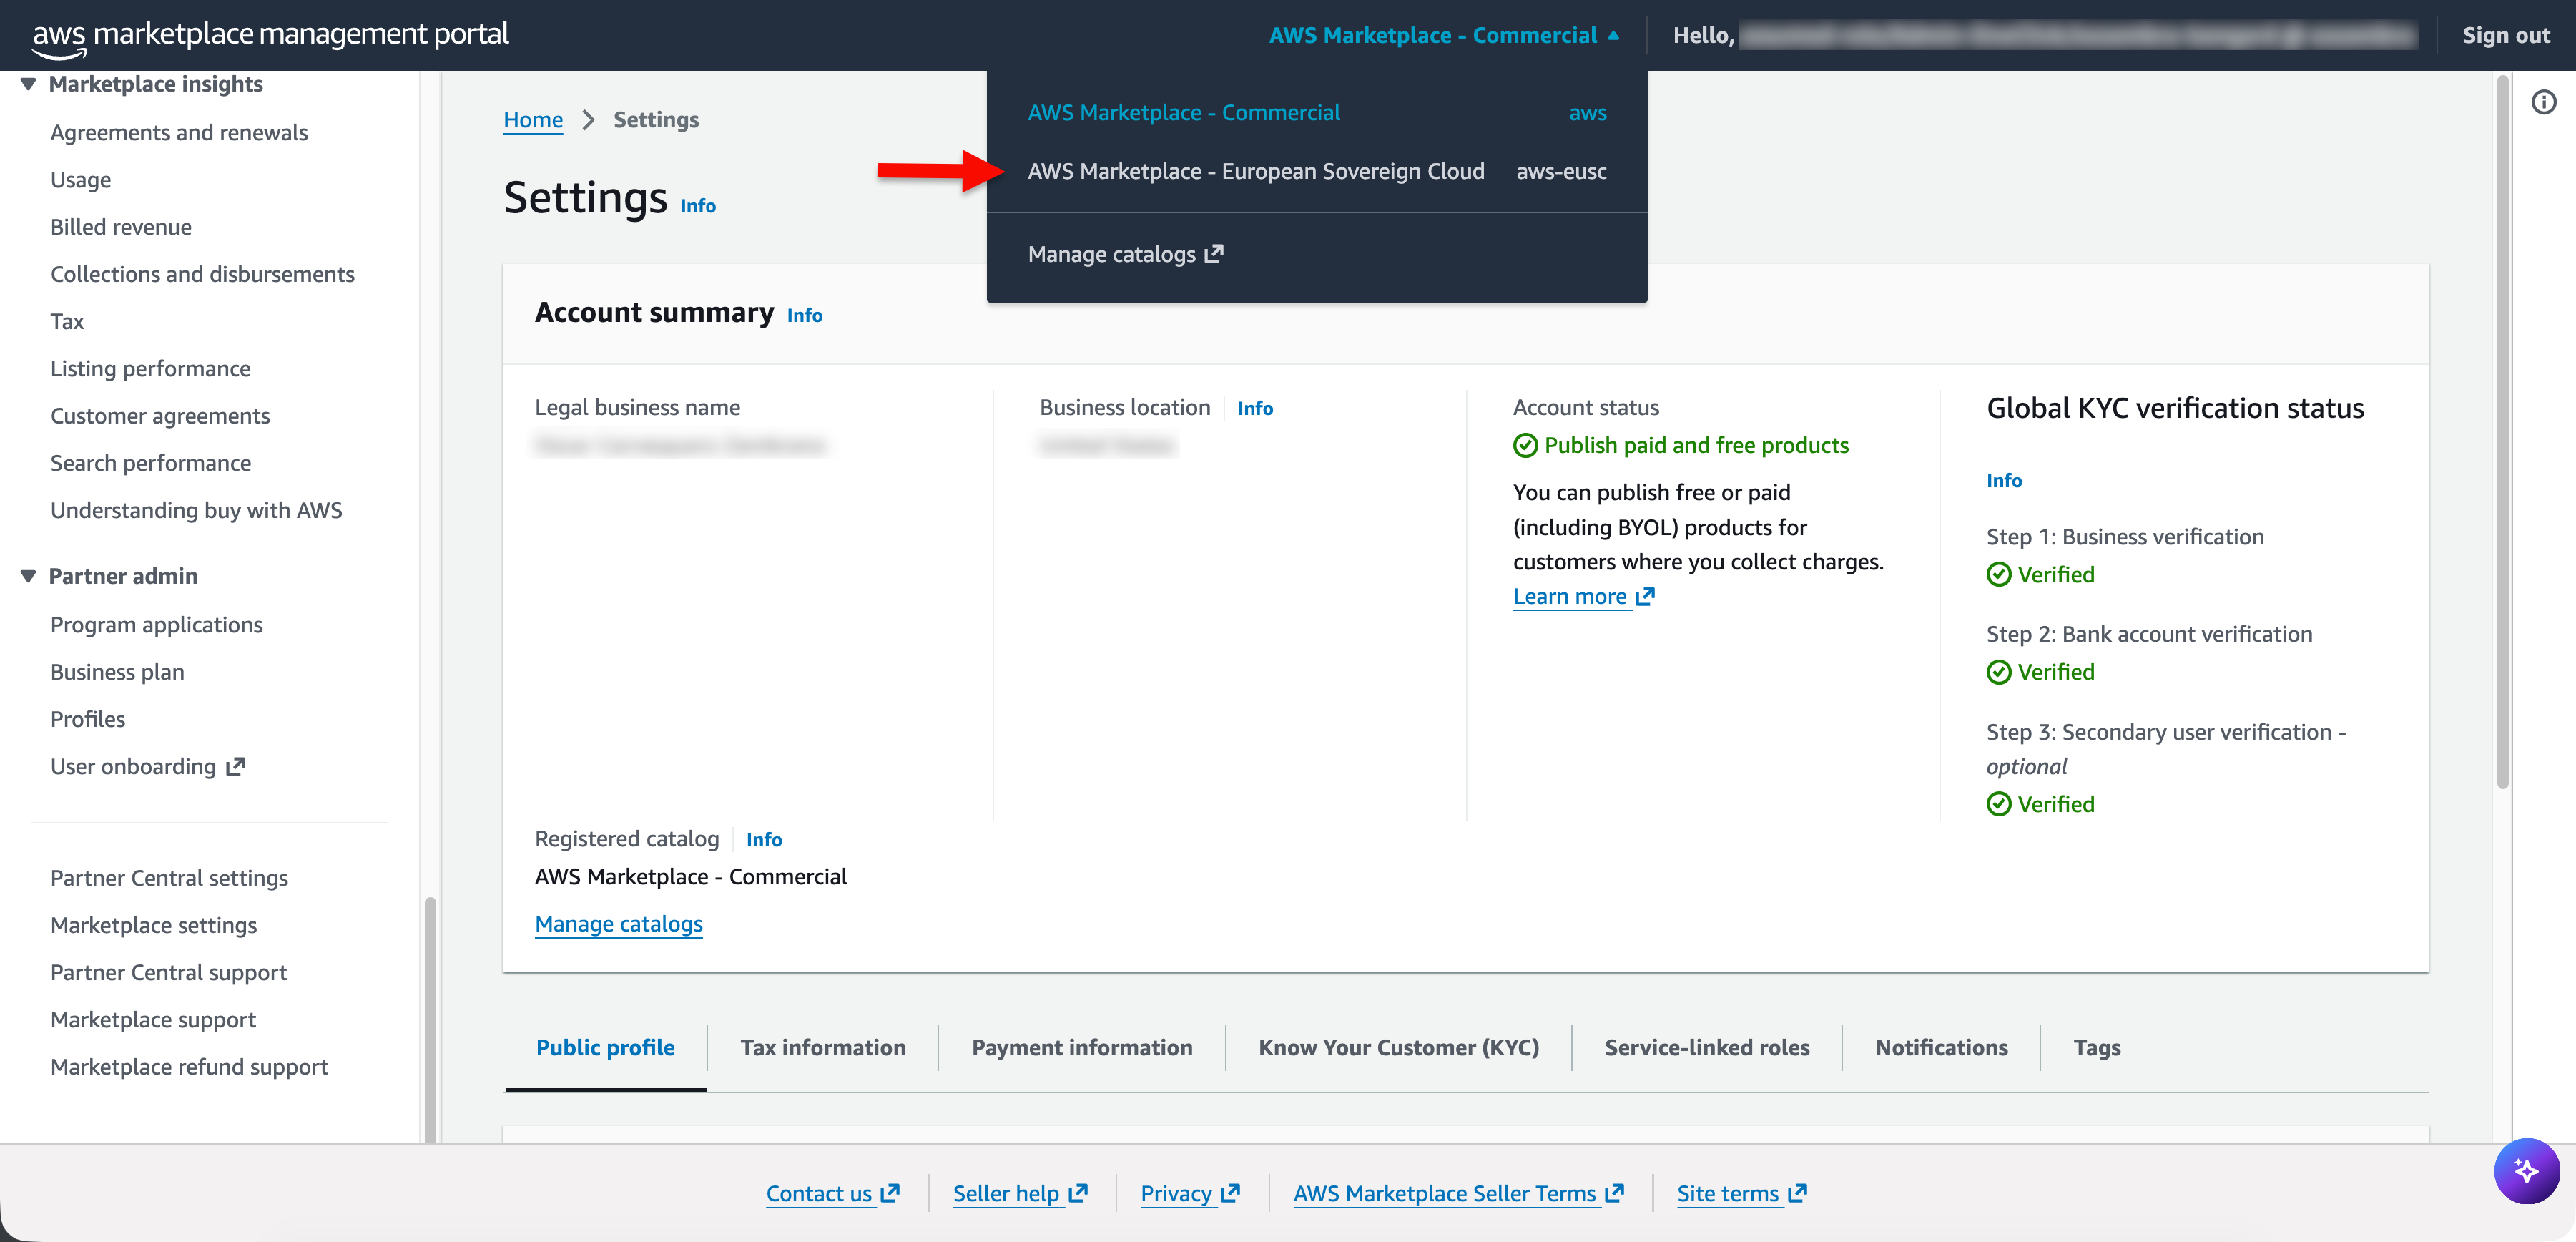The image size is (2576, 1242).
Task: Open Marketplace settings
Action: [153, 925]
